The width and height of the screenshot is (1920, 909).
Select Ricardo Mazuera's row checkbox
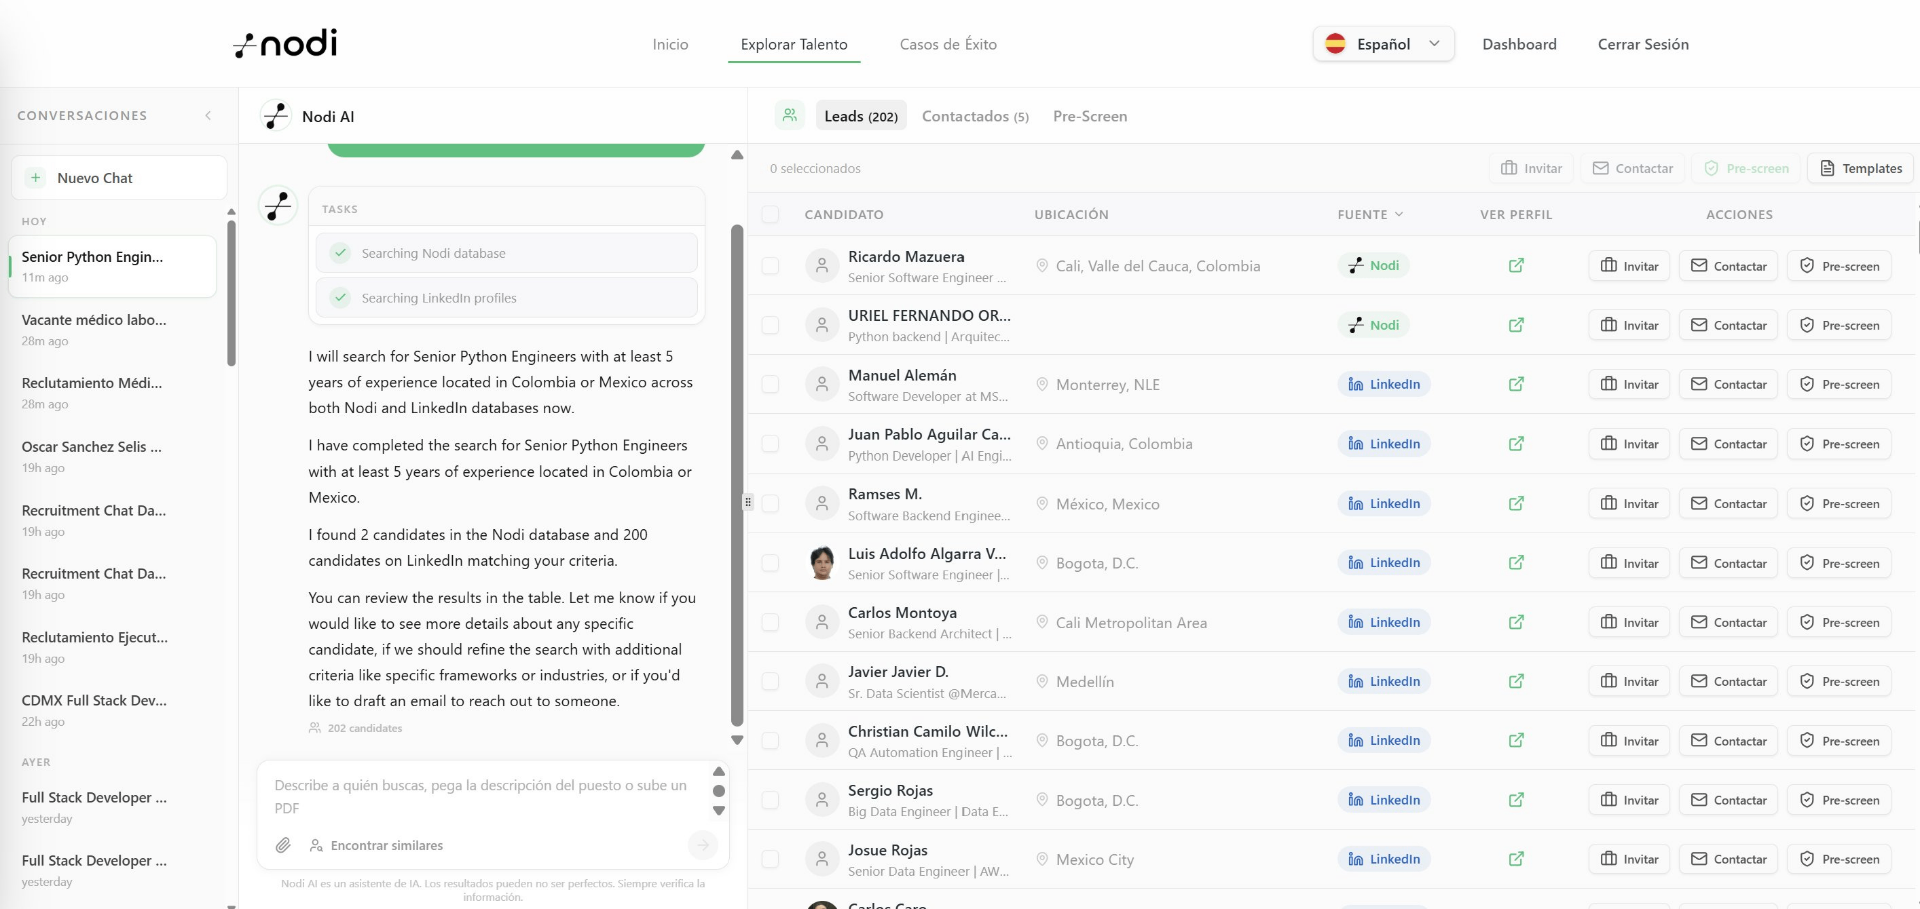770,266
